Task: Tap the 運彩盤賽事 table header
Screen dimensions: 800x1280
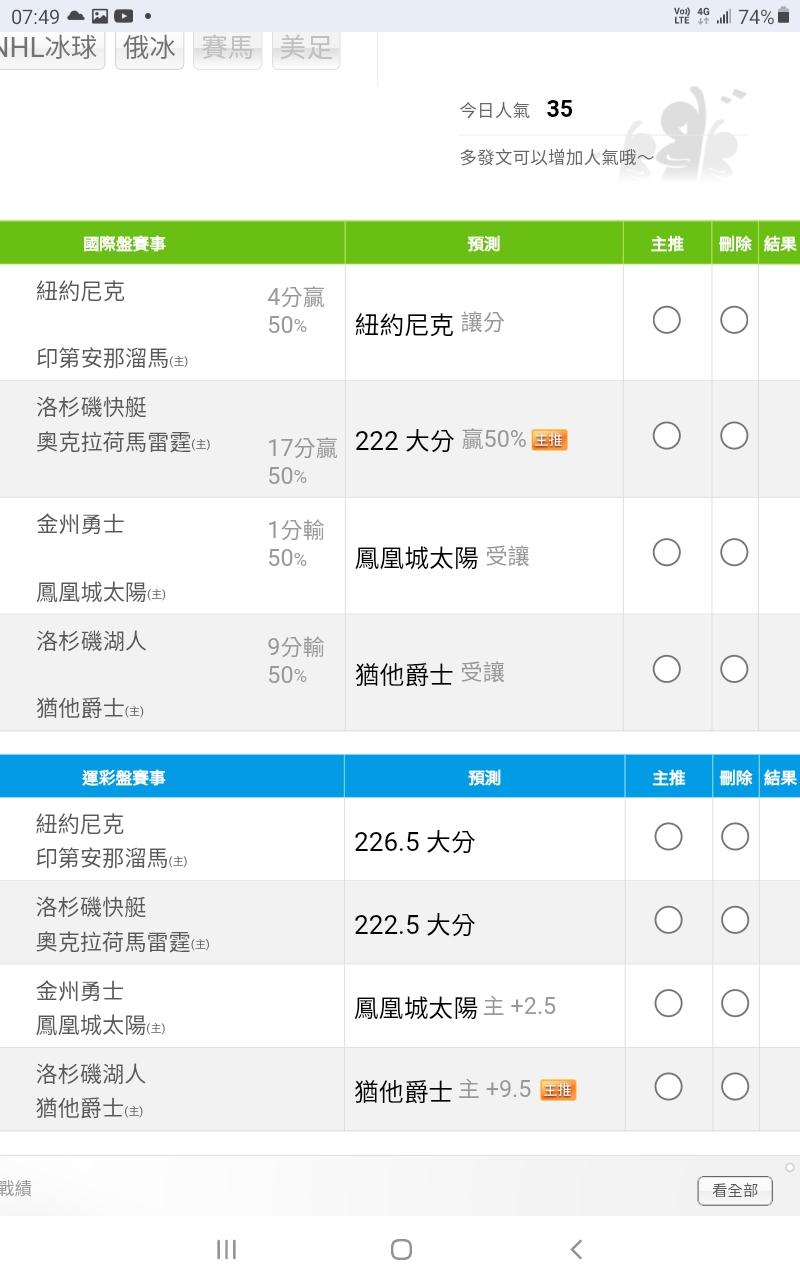Action: (124, 777)
